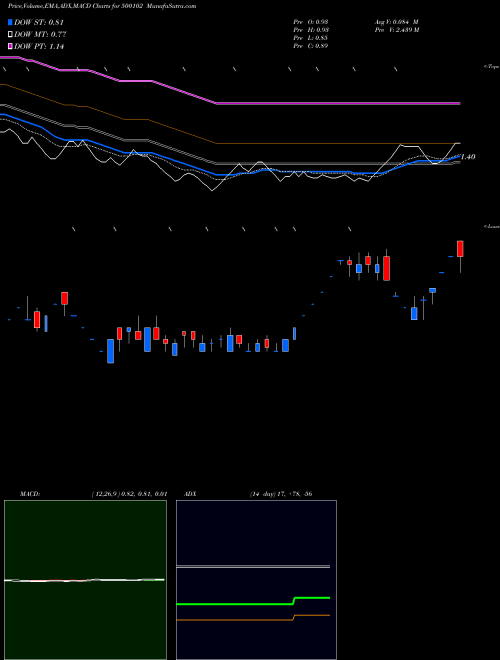
Task: Click the 'Pre H: 0.93' high value
Action: click(x=311, y=30)
